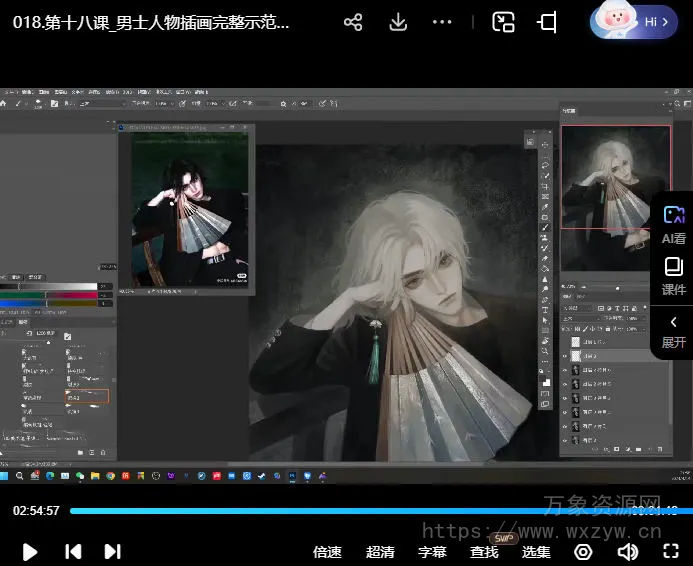
Task: Open the 课件 courseware panel
Action: pyautogui.click(x=673, y=275)
